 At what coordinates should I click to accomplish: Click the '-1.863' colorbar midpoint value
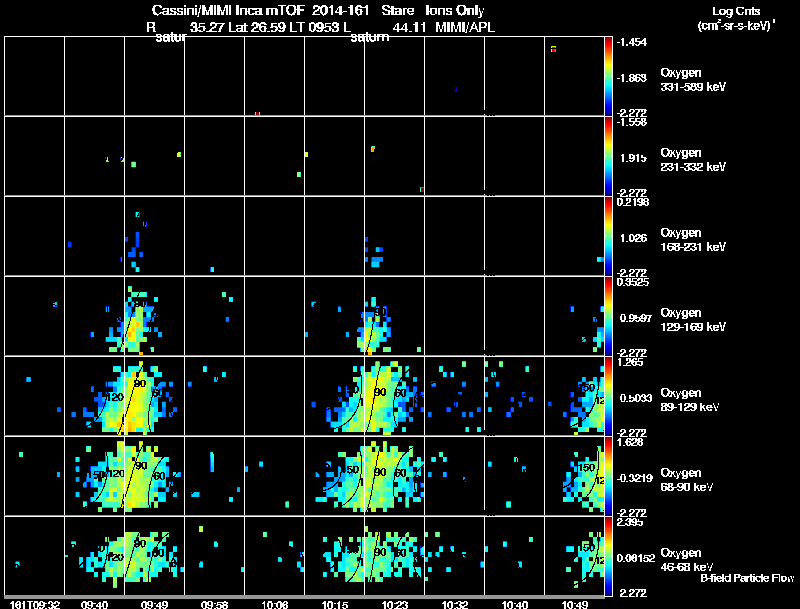point(632,78)
